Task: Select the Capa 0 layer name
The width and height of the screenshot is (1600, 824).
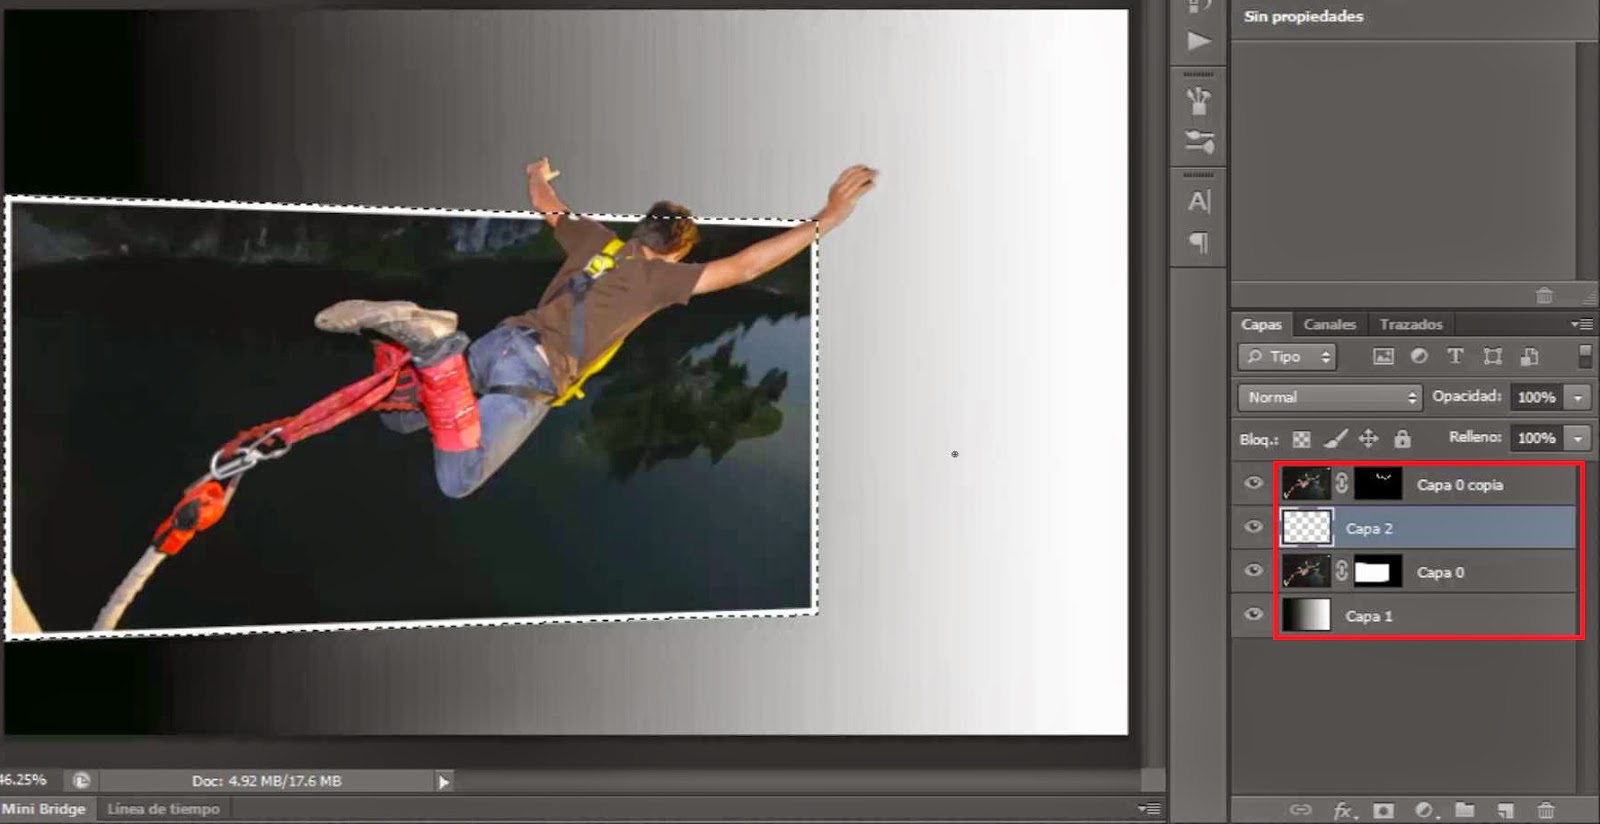Action: (1440, 572)
